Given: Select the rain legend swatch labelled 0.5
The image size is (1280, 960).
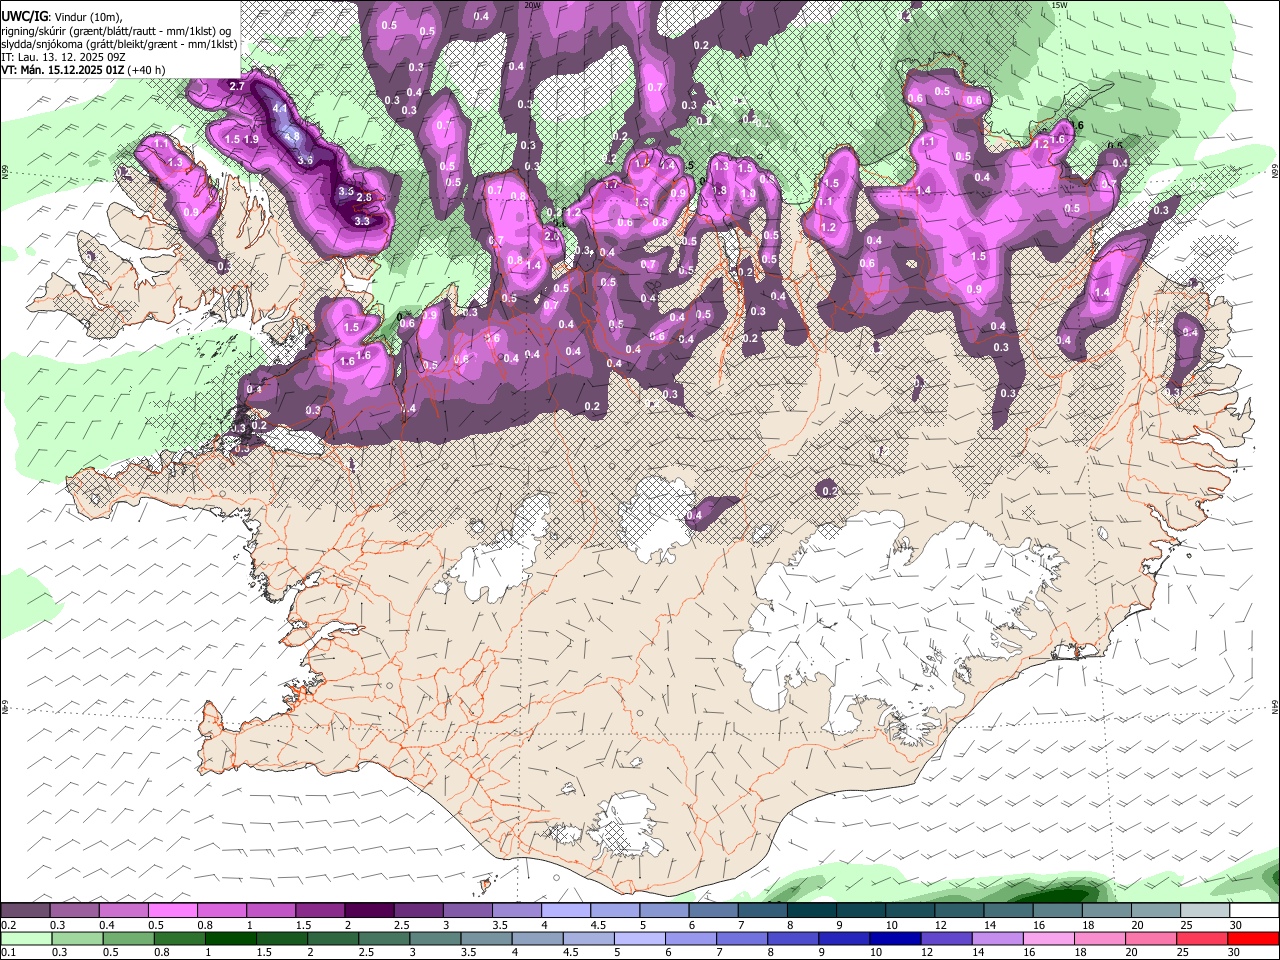Looking at the screenshot, I should pos(128,939).
